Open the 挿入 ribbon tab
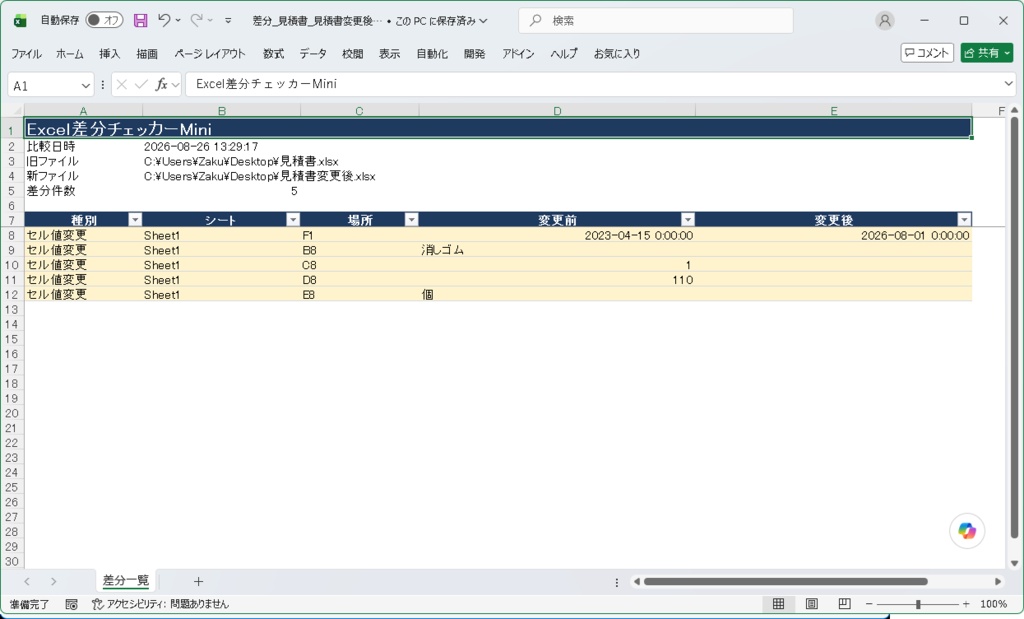Image resolution: width=1024 pixels, height=619 pixels. tap(109, 54)
